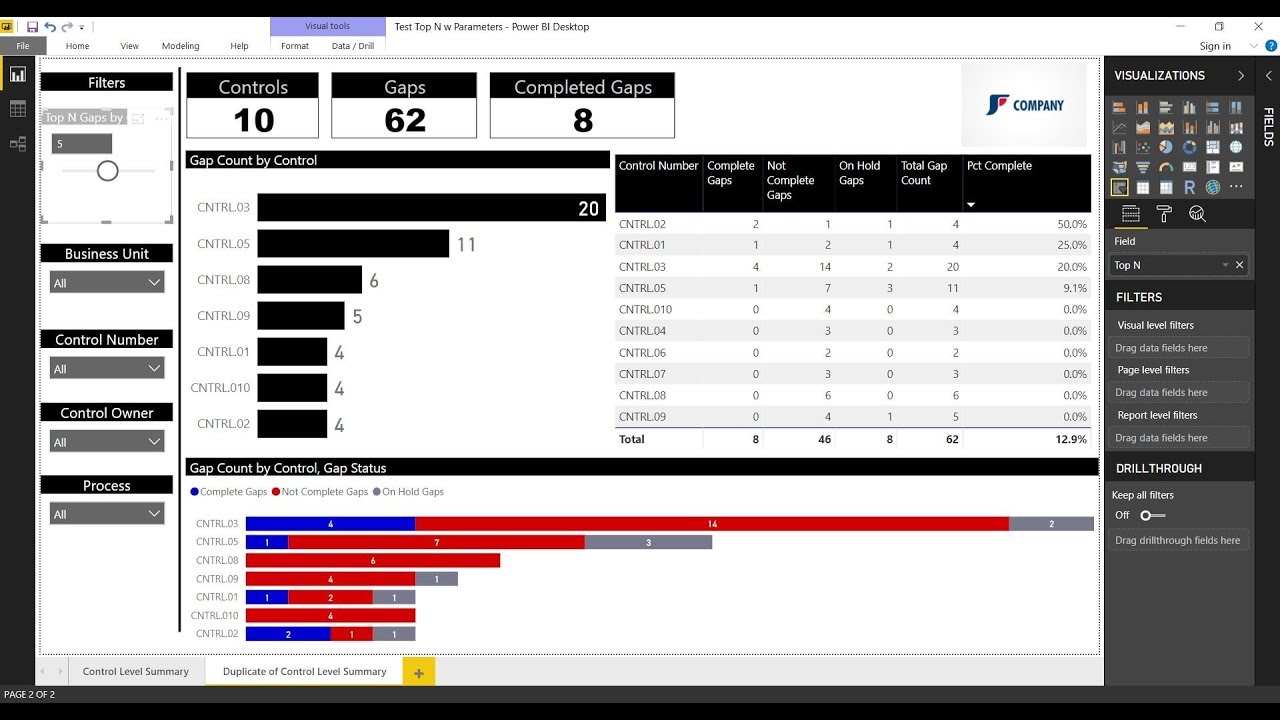The image size is (1280, 720).
Task: Undo the last action
Action: [x=50, y=27]
